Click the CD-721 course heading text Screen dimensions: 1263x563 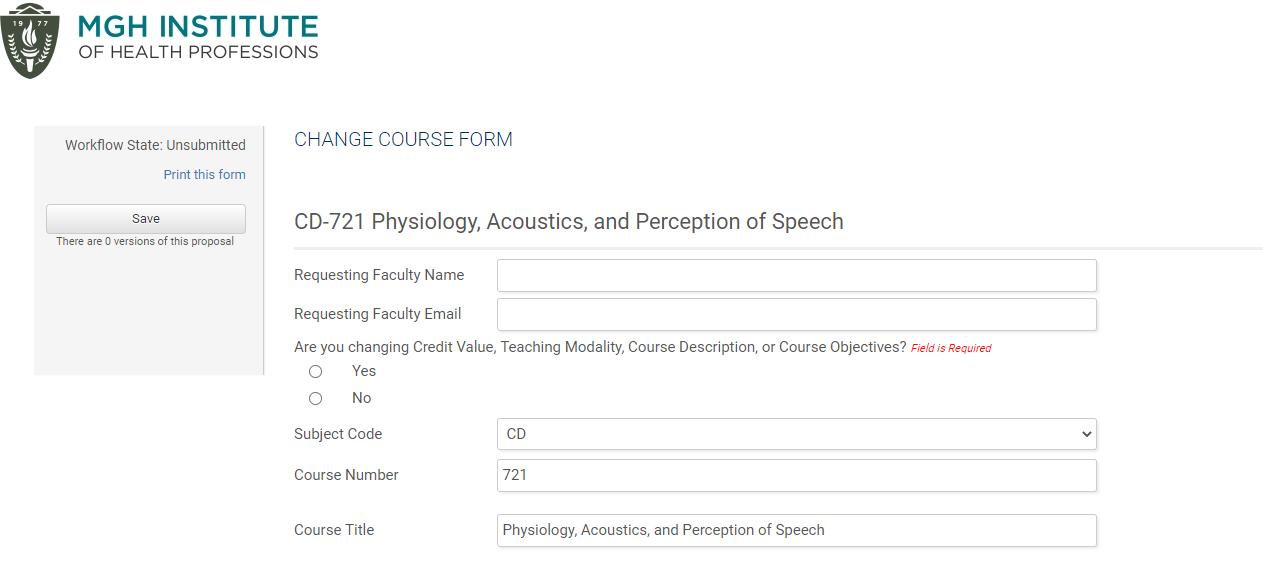click(x=568, y=221)
